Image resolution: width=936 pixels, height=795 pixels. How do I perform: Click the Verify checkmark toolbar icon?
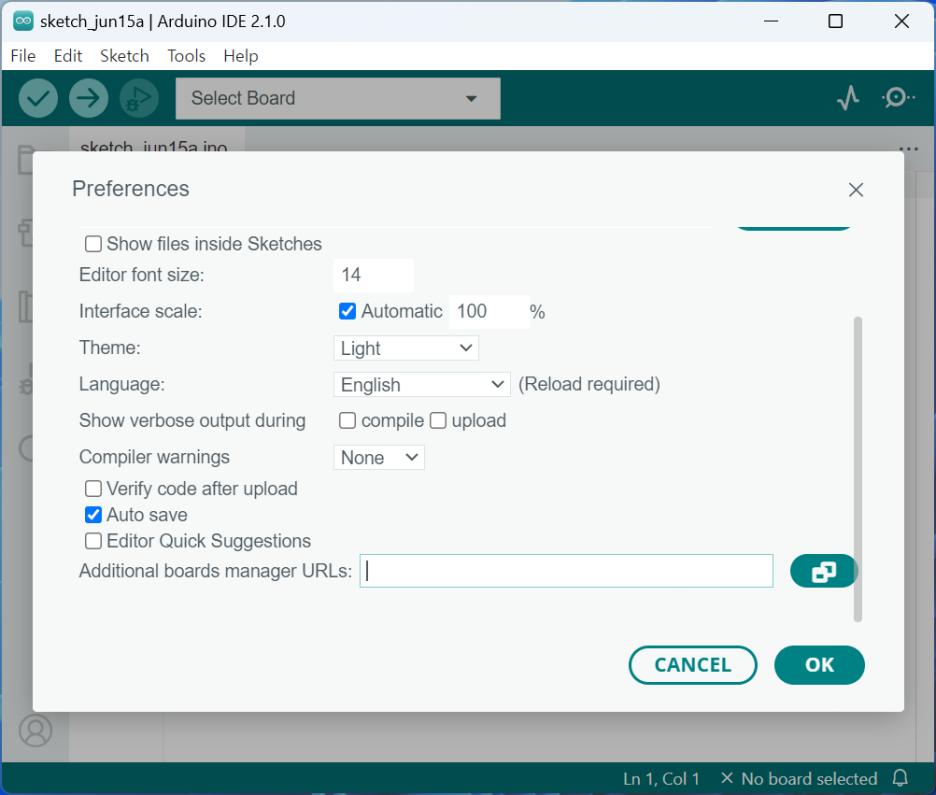tap(38, 98)
